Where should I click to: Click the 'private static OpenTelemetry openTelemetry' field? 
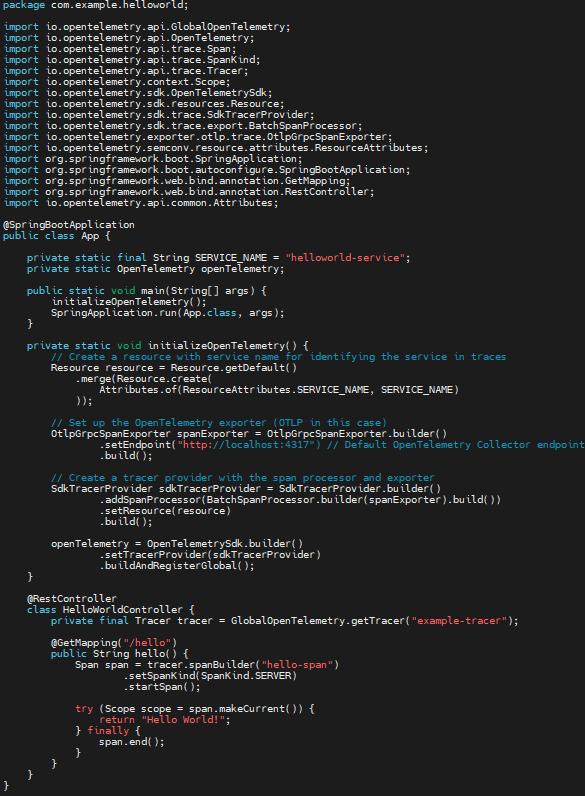(155, 269)
